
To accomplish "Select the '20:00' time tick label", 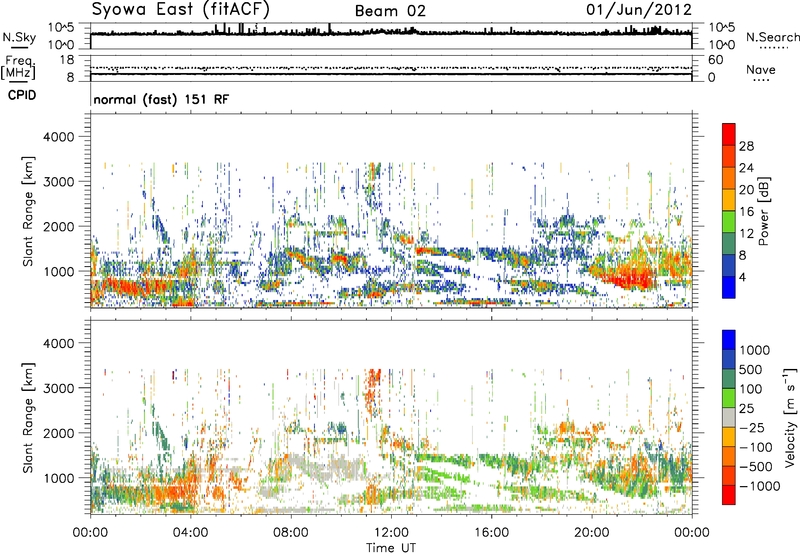I will pos(591,533).
